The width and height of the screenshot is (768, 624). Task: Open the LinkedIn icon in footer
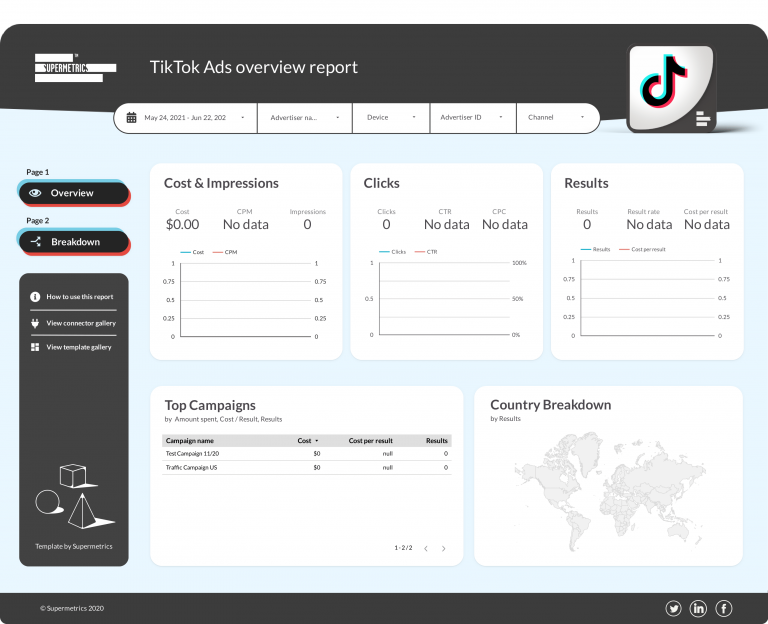(698, 608)
